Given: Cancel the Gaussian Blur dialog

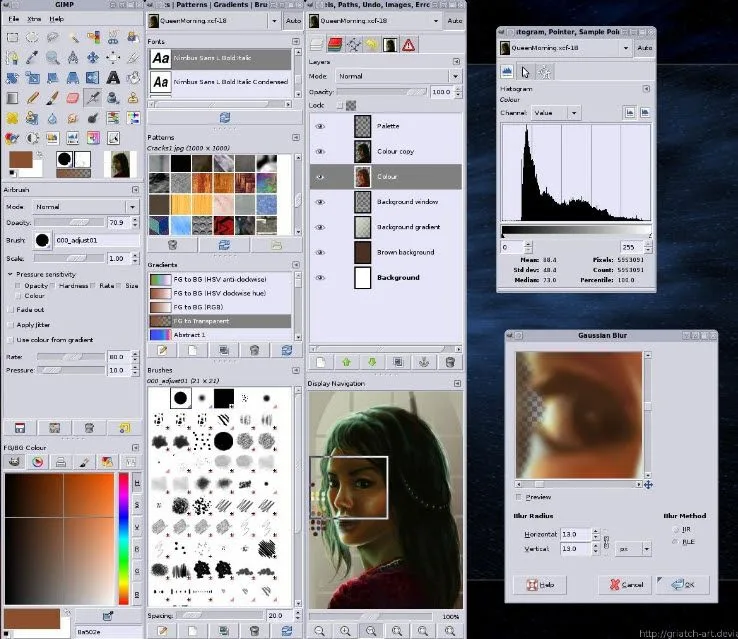Looking at the screenshot, I should (625, 585).
